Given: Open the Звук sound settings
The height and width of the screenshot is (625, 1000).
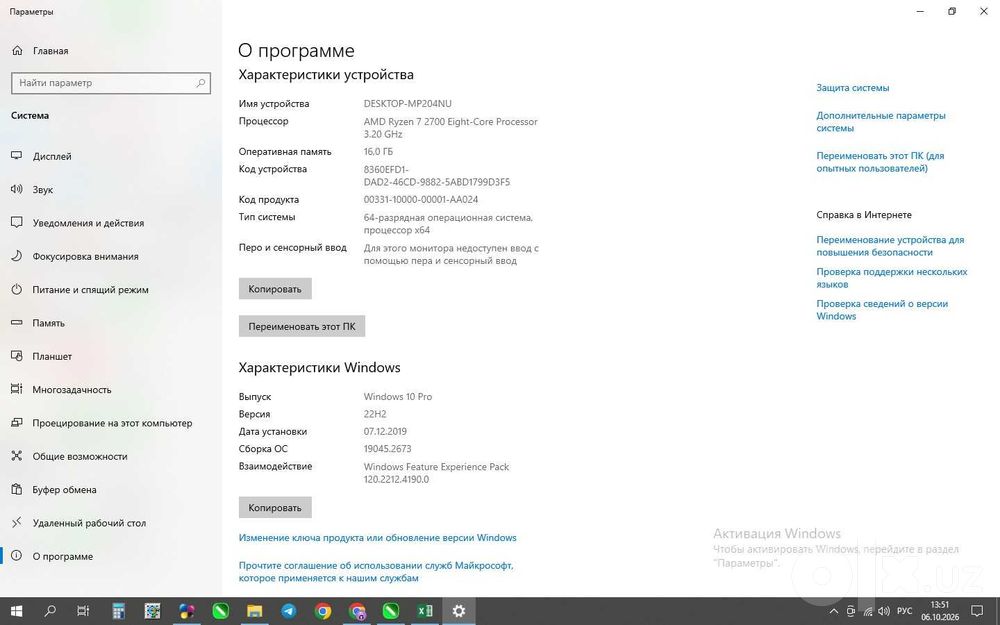Looking at the screenshot, I should pos(43,189).
